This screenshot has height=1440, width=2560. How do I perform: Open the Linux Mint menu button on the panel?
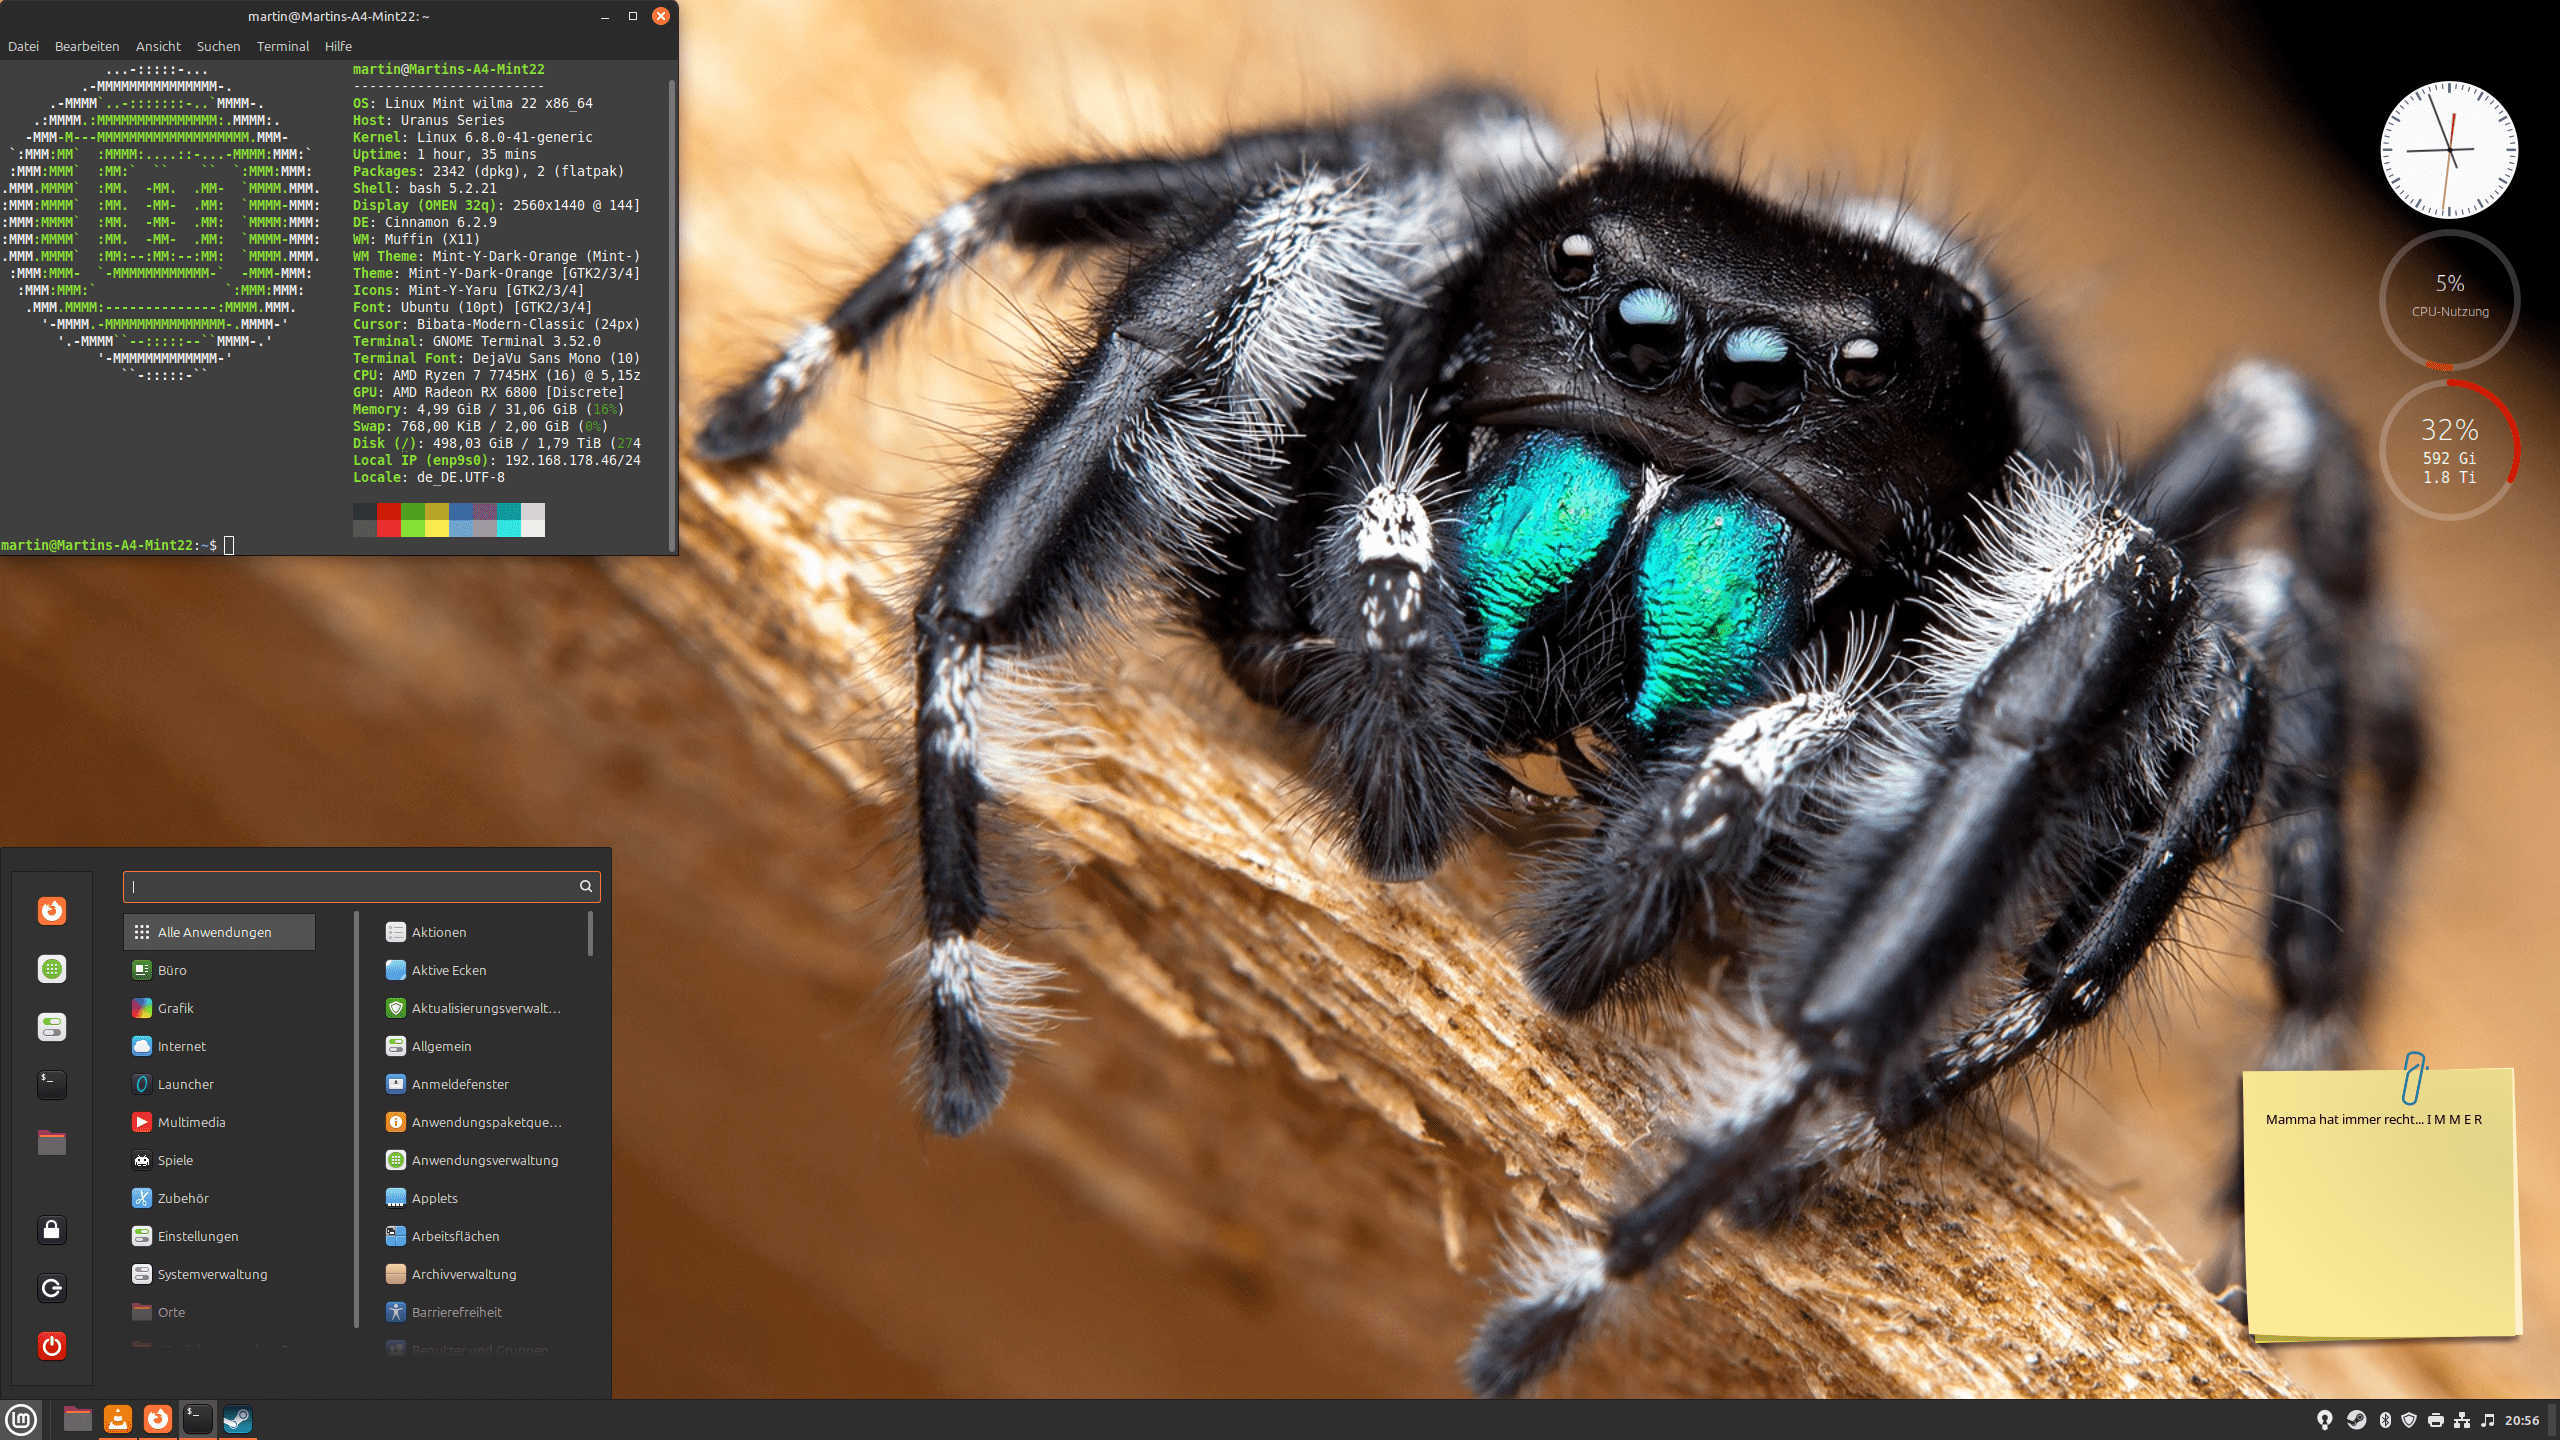[21, 1419]
